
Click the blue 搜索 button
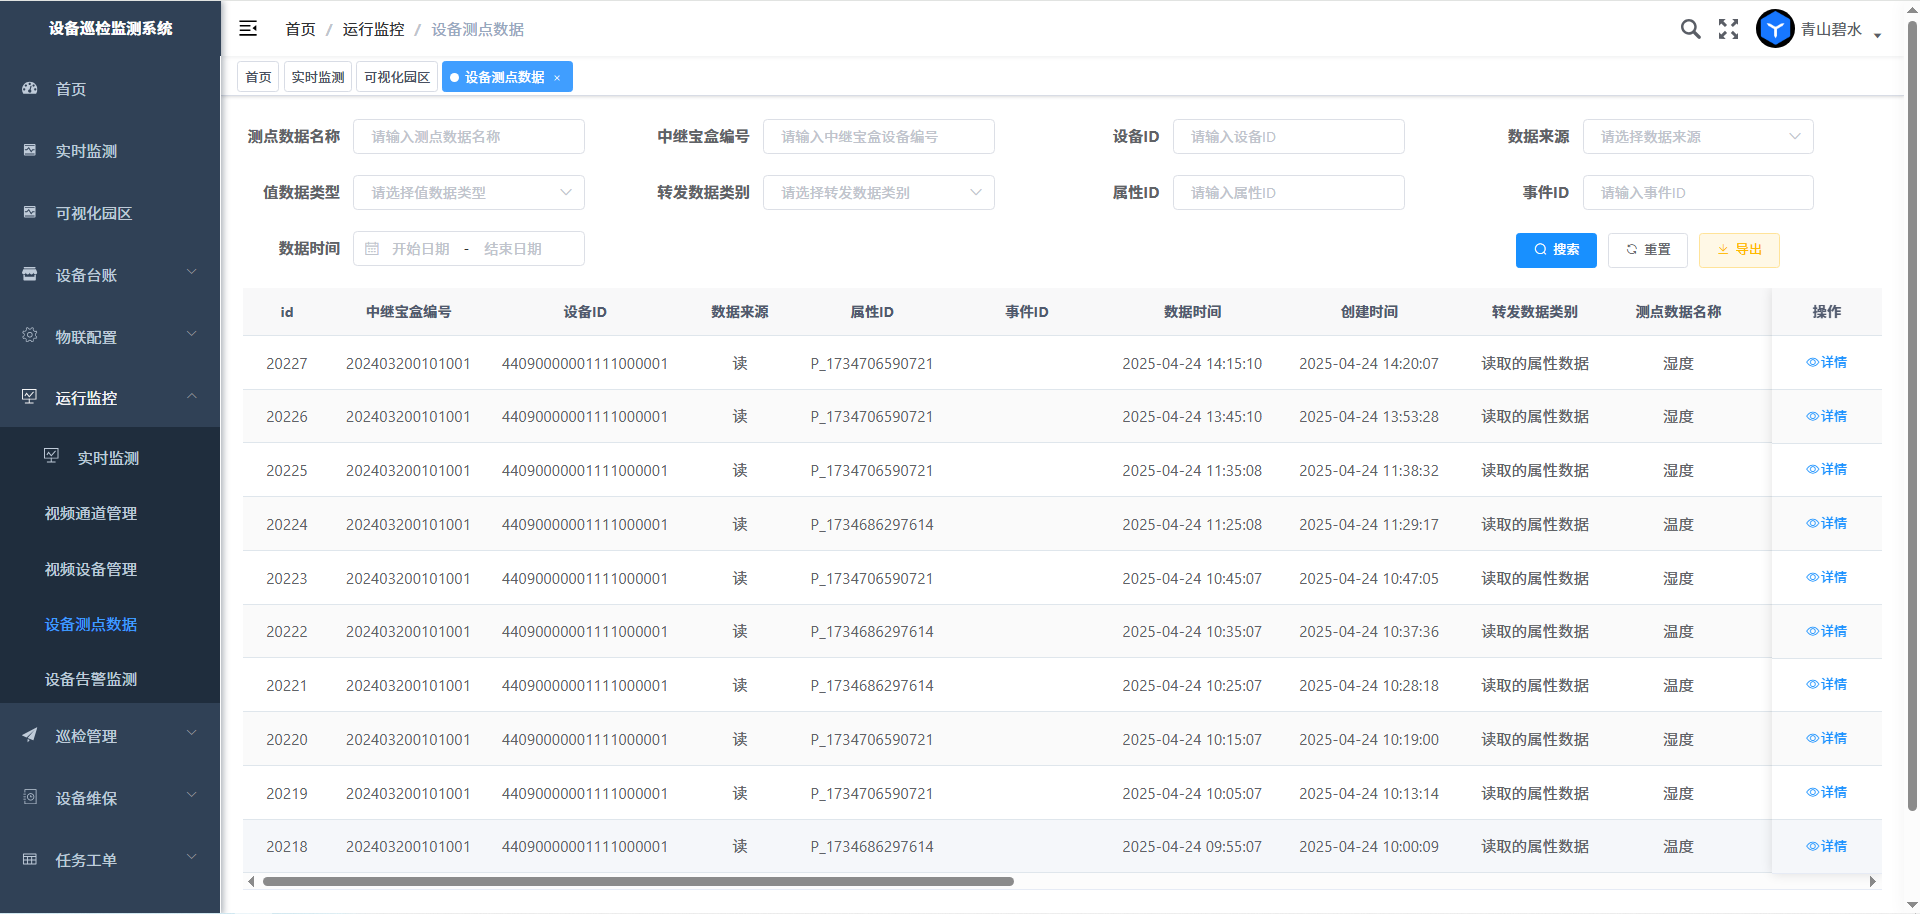(1556, 250)
